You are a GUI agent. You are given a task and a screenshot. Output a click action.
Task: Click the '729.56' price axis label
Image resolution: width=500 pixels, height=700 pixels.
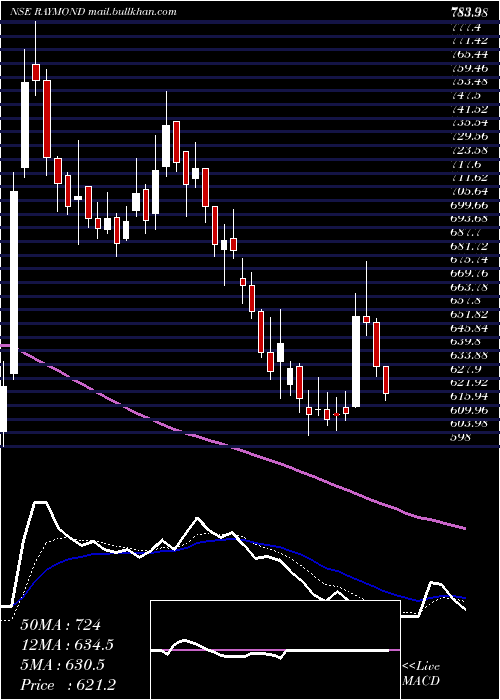pos(470,137)
